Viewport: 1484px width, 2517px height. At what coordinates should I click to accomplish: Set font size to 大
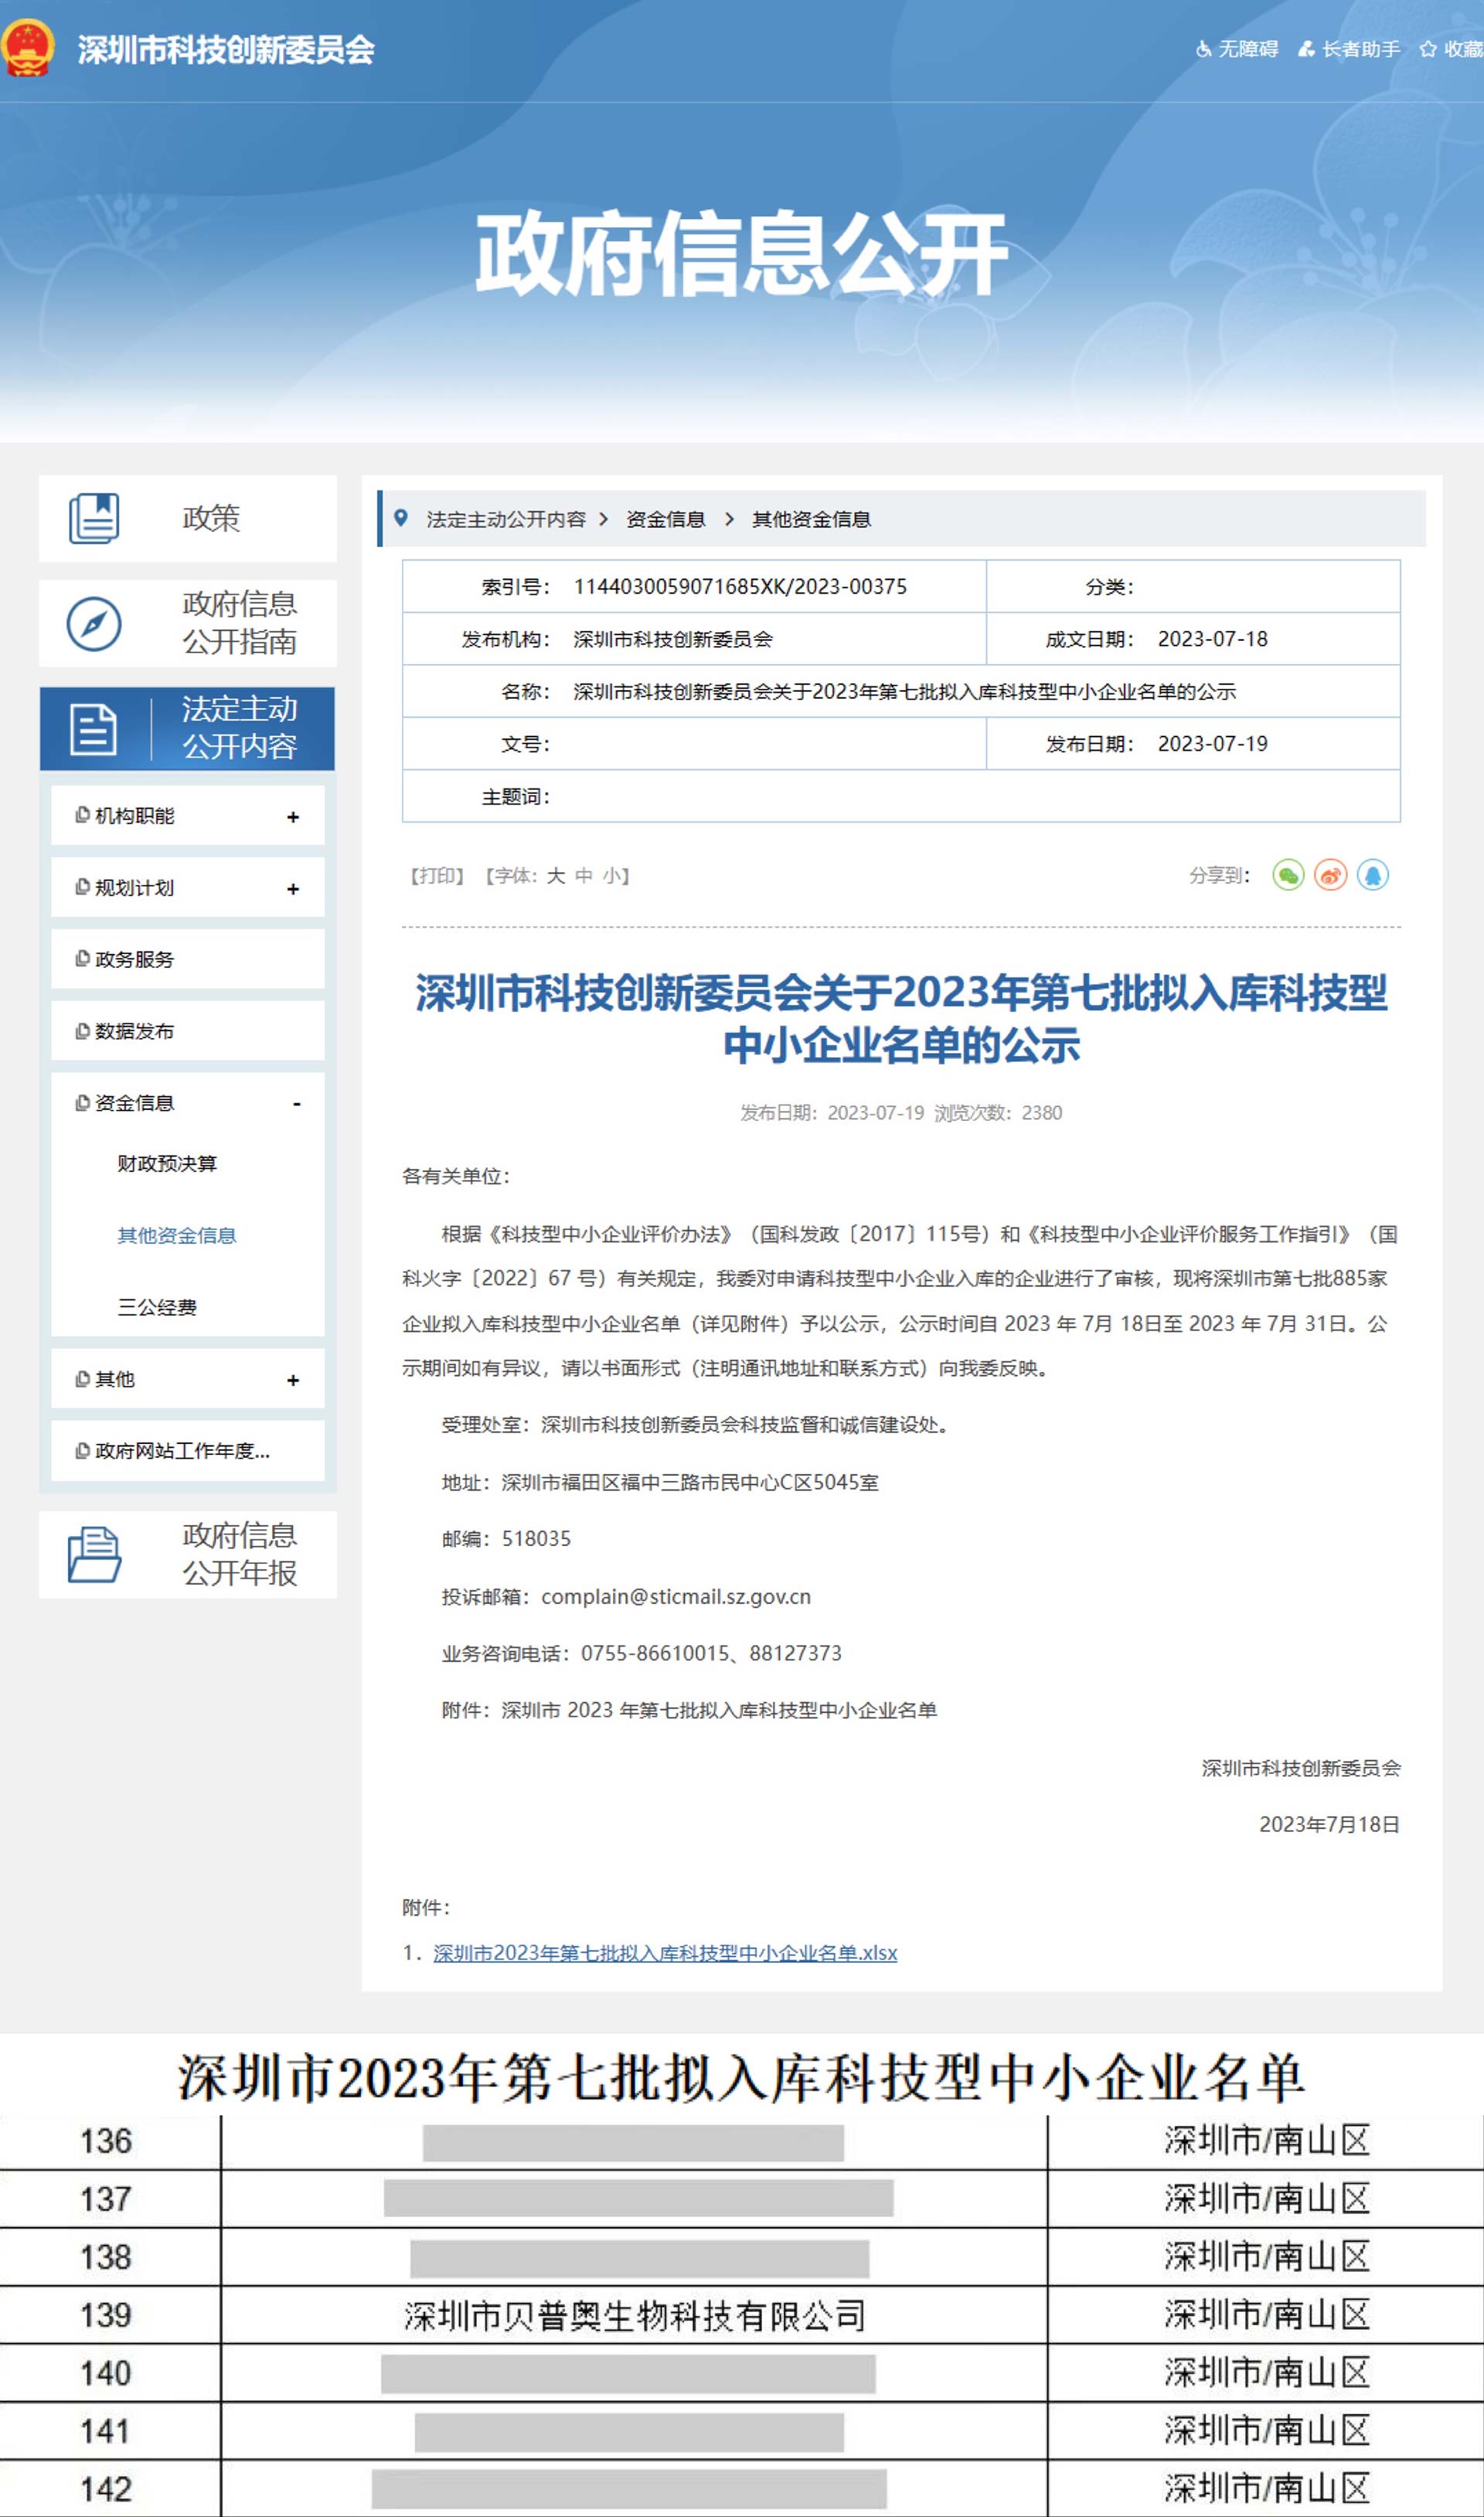[556, 876]
